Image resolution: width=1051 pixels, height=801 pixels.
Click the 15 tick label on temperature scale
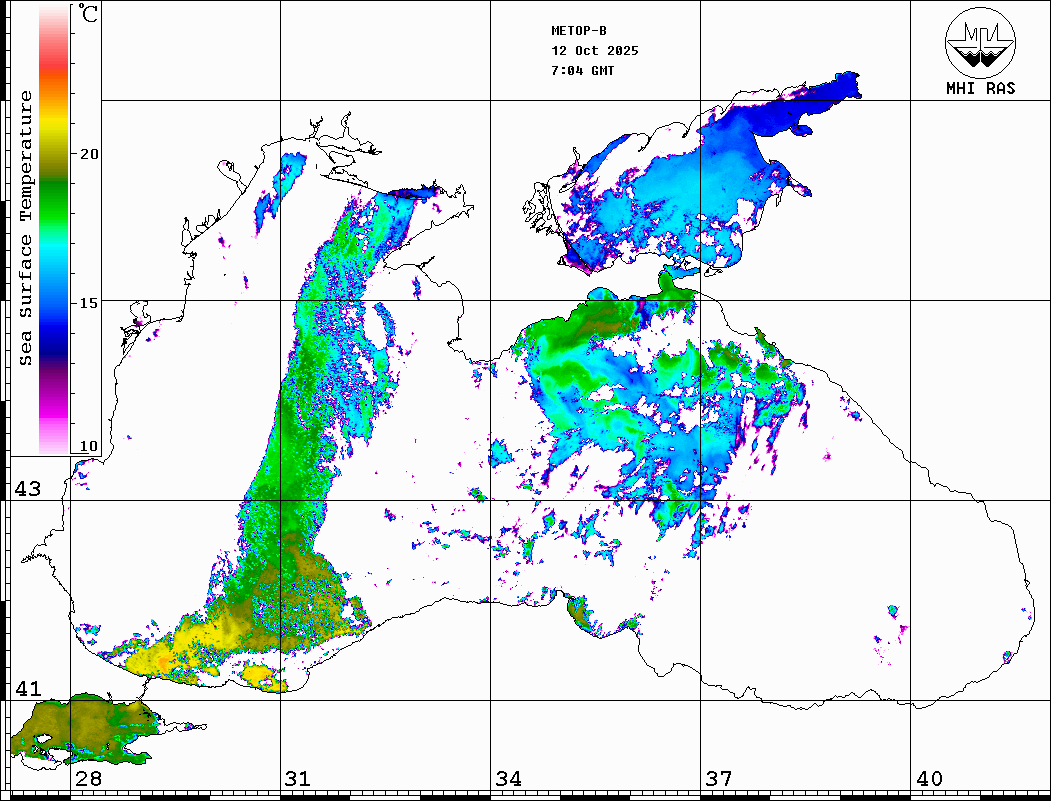89,302
